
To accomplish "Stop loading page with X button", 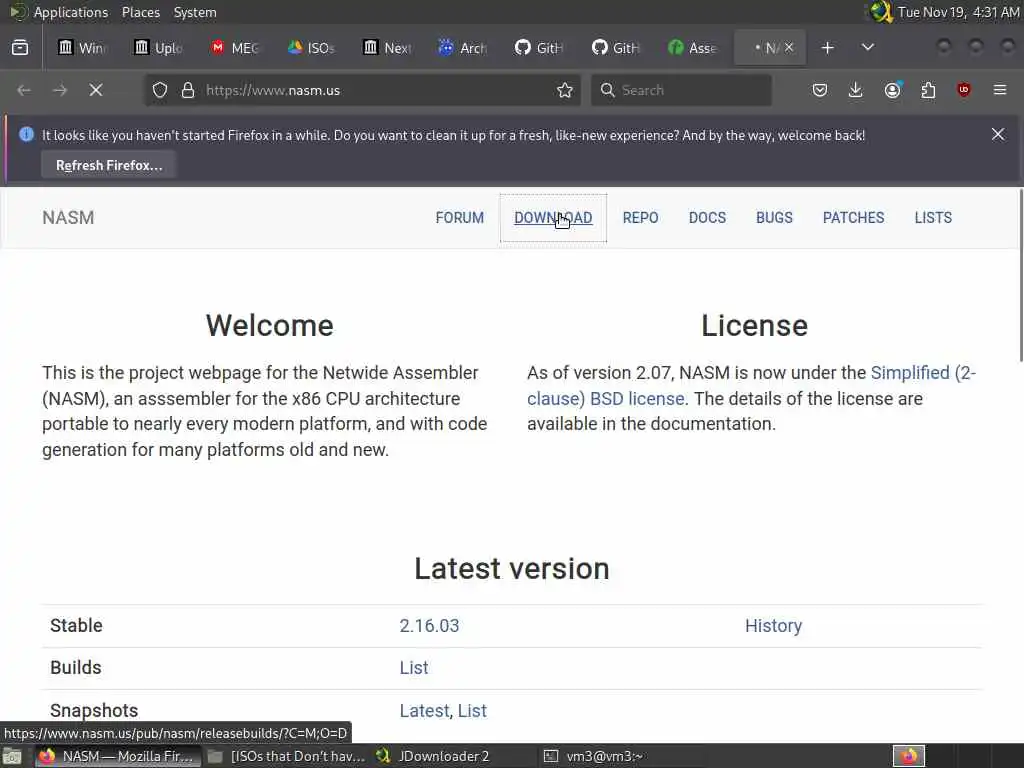I will (96, 90).
